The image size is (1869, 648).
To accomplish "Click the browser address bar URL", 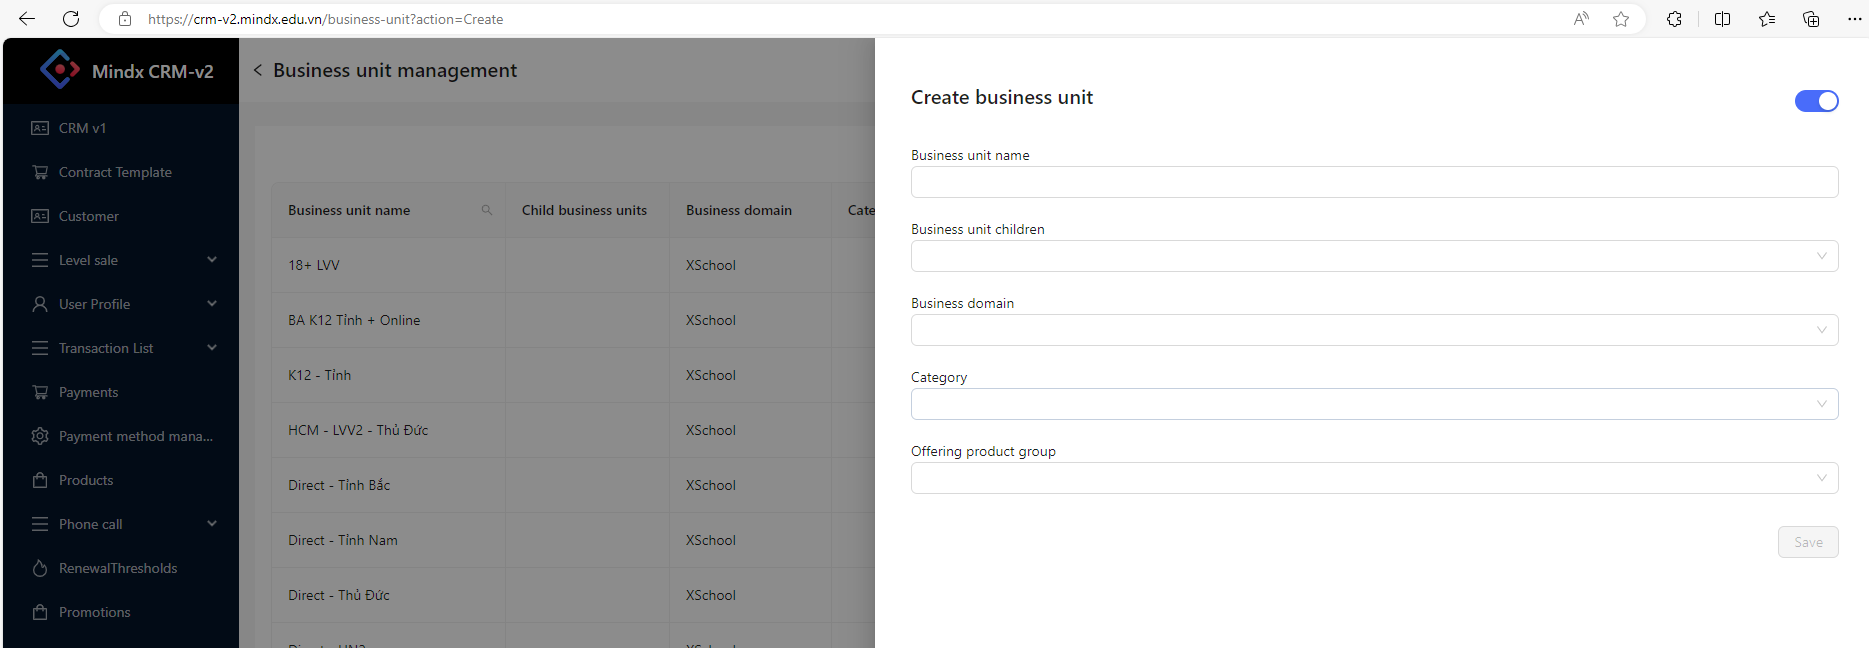I will click(x=326, y=19).
